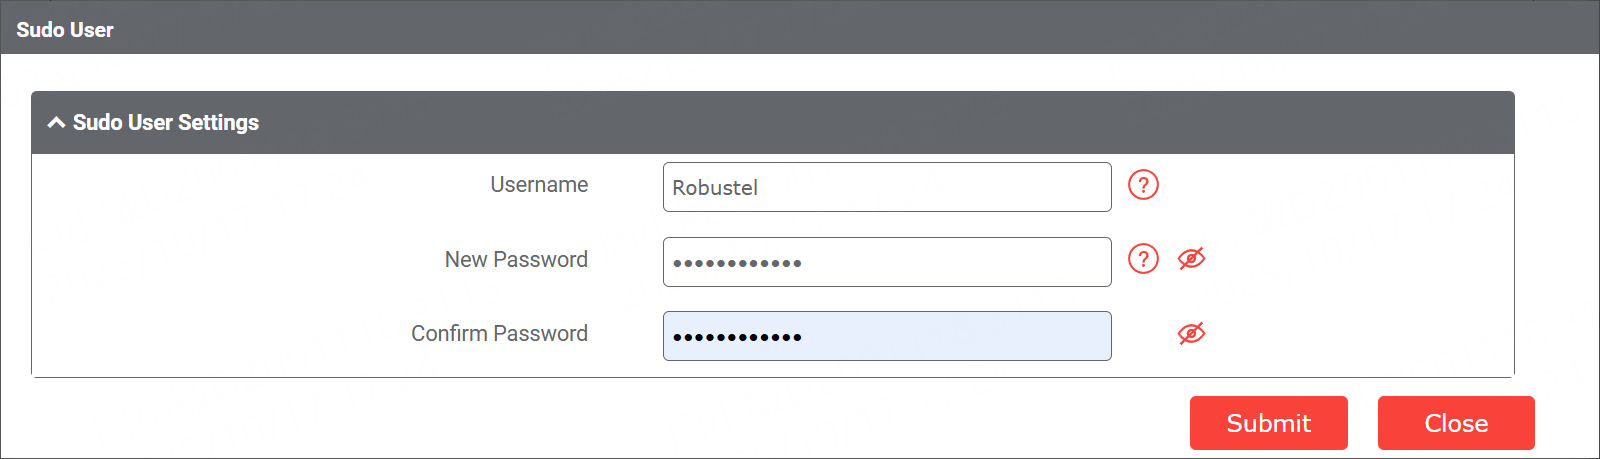Show the New Password characters via eye icon

pyautogui.click(x=1191, y=259)
